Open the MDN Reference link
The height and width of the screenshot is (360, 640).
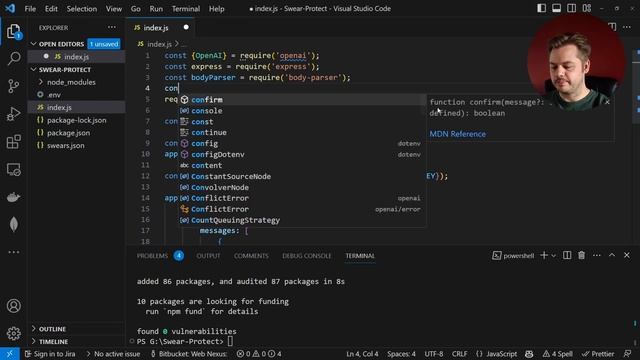point(458,134)
